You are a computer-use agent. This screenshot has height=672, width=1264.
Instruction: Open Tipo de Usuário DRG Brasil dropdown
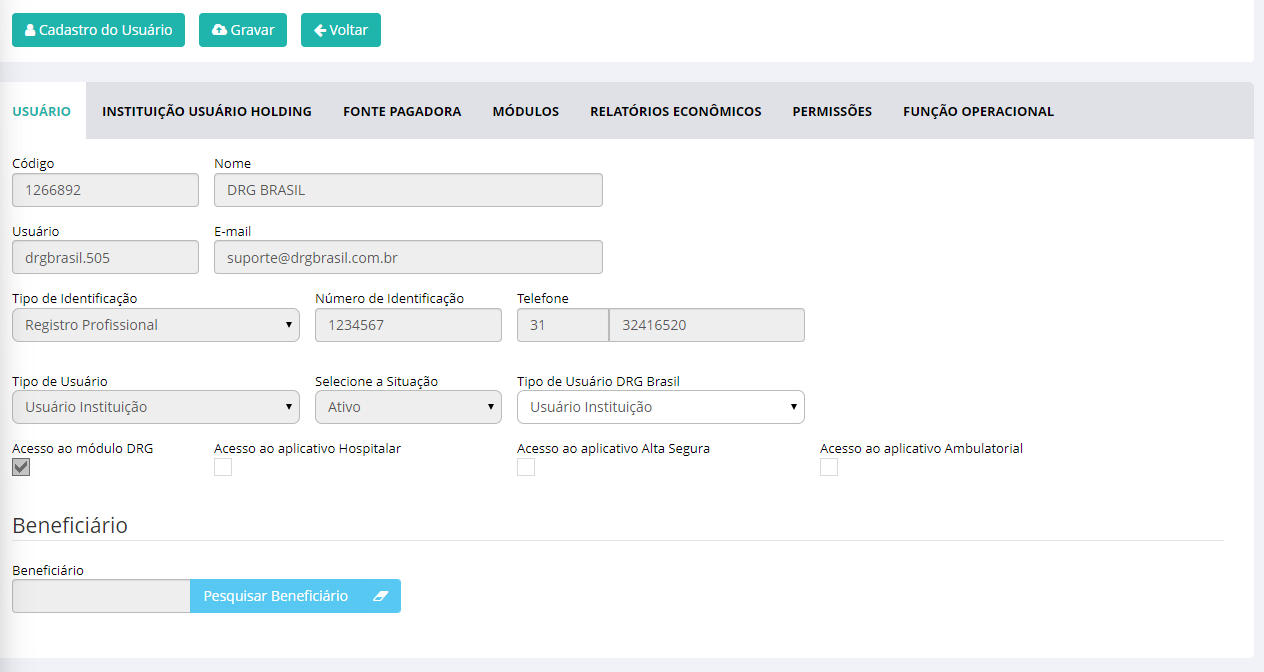[661, 407]
